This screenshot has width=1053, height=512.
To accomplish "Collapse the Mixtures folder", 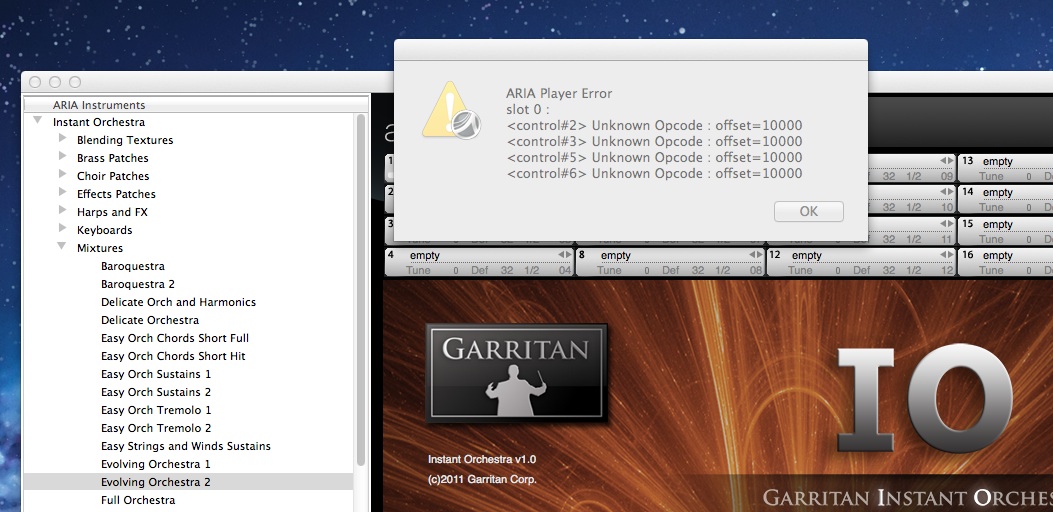I will [62, 247].
